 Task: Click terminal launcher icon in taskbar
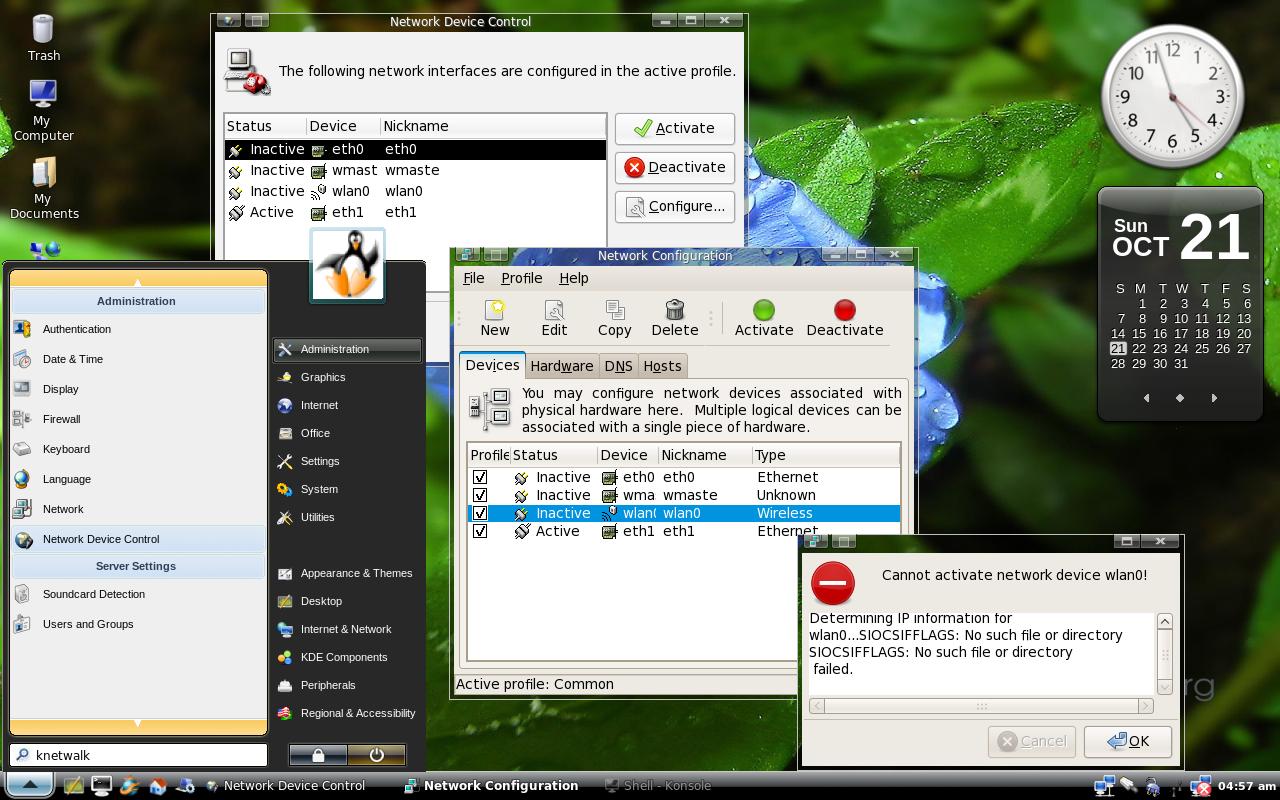[101, 786]
